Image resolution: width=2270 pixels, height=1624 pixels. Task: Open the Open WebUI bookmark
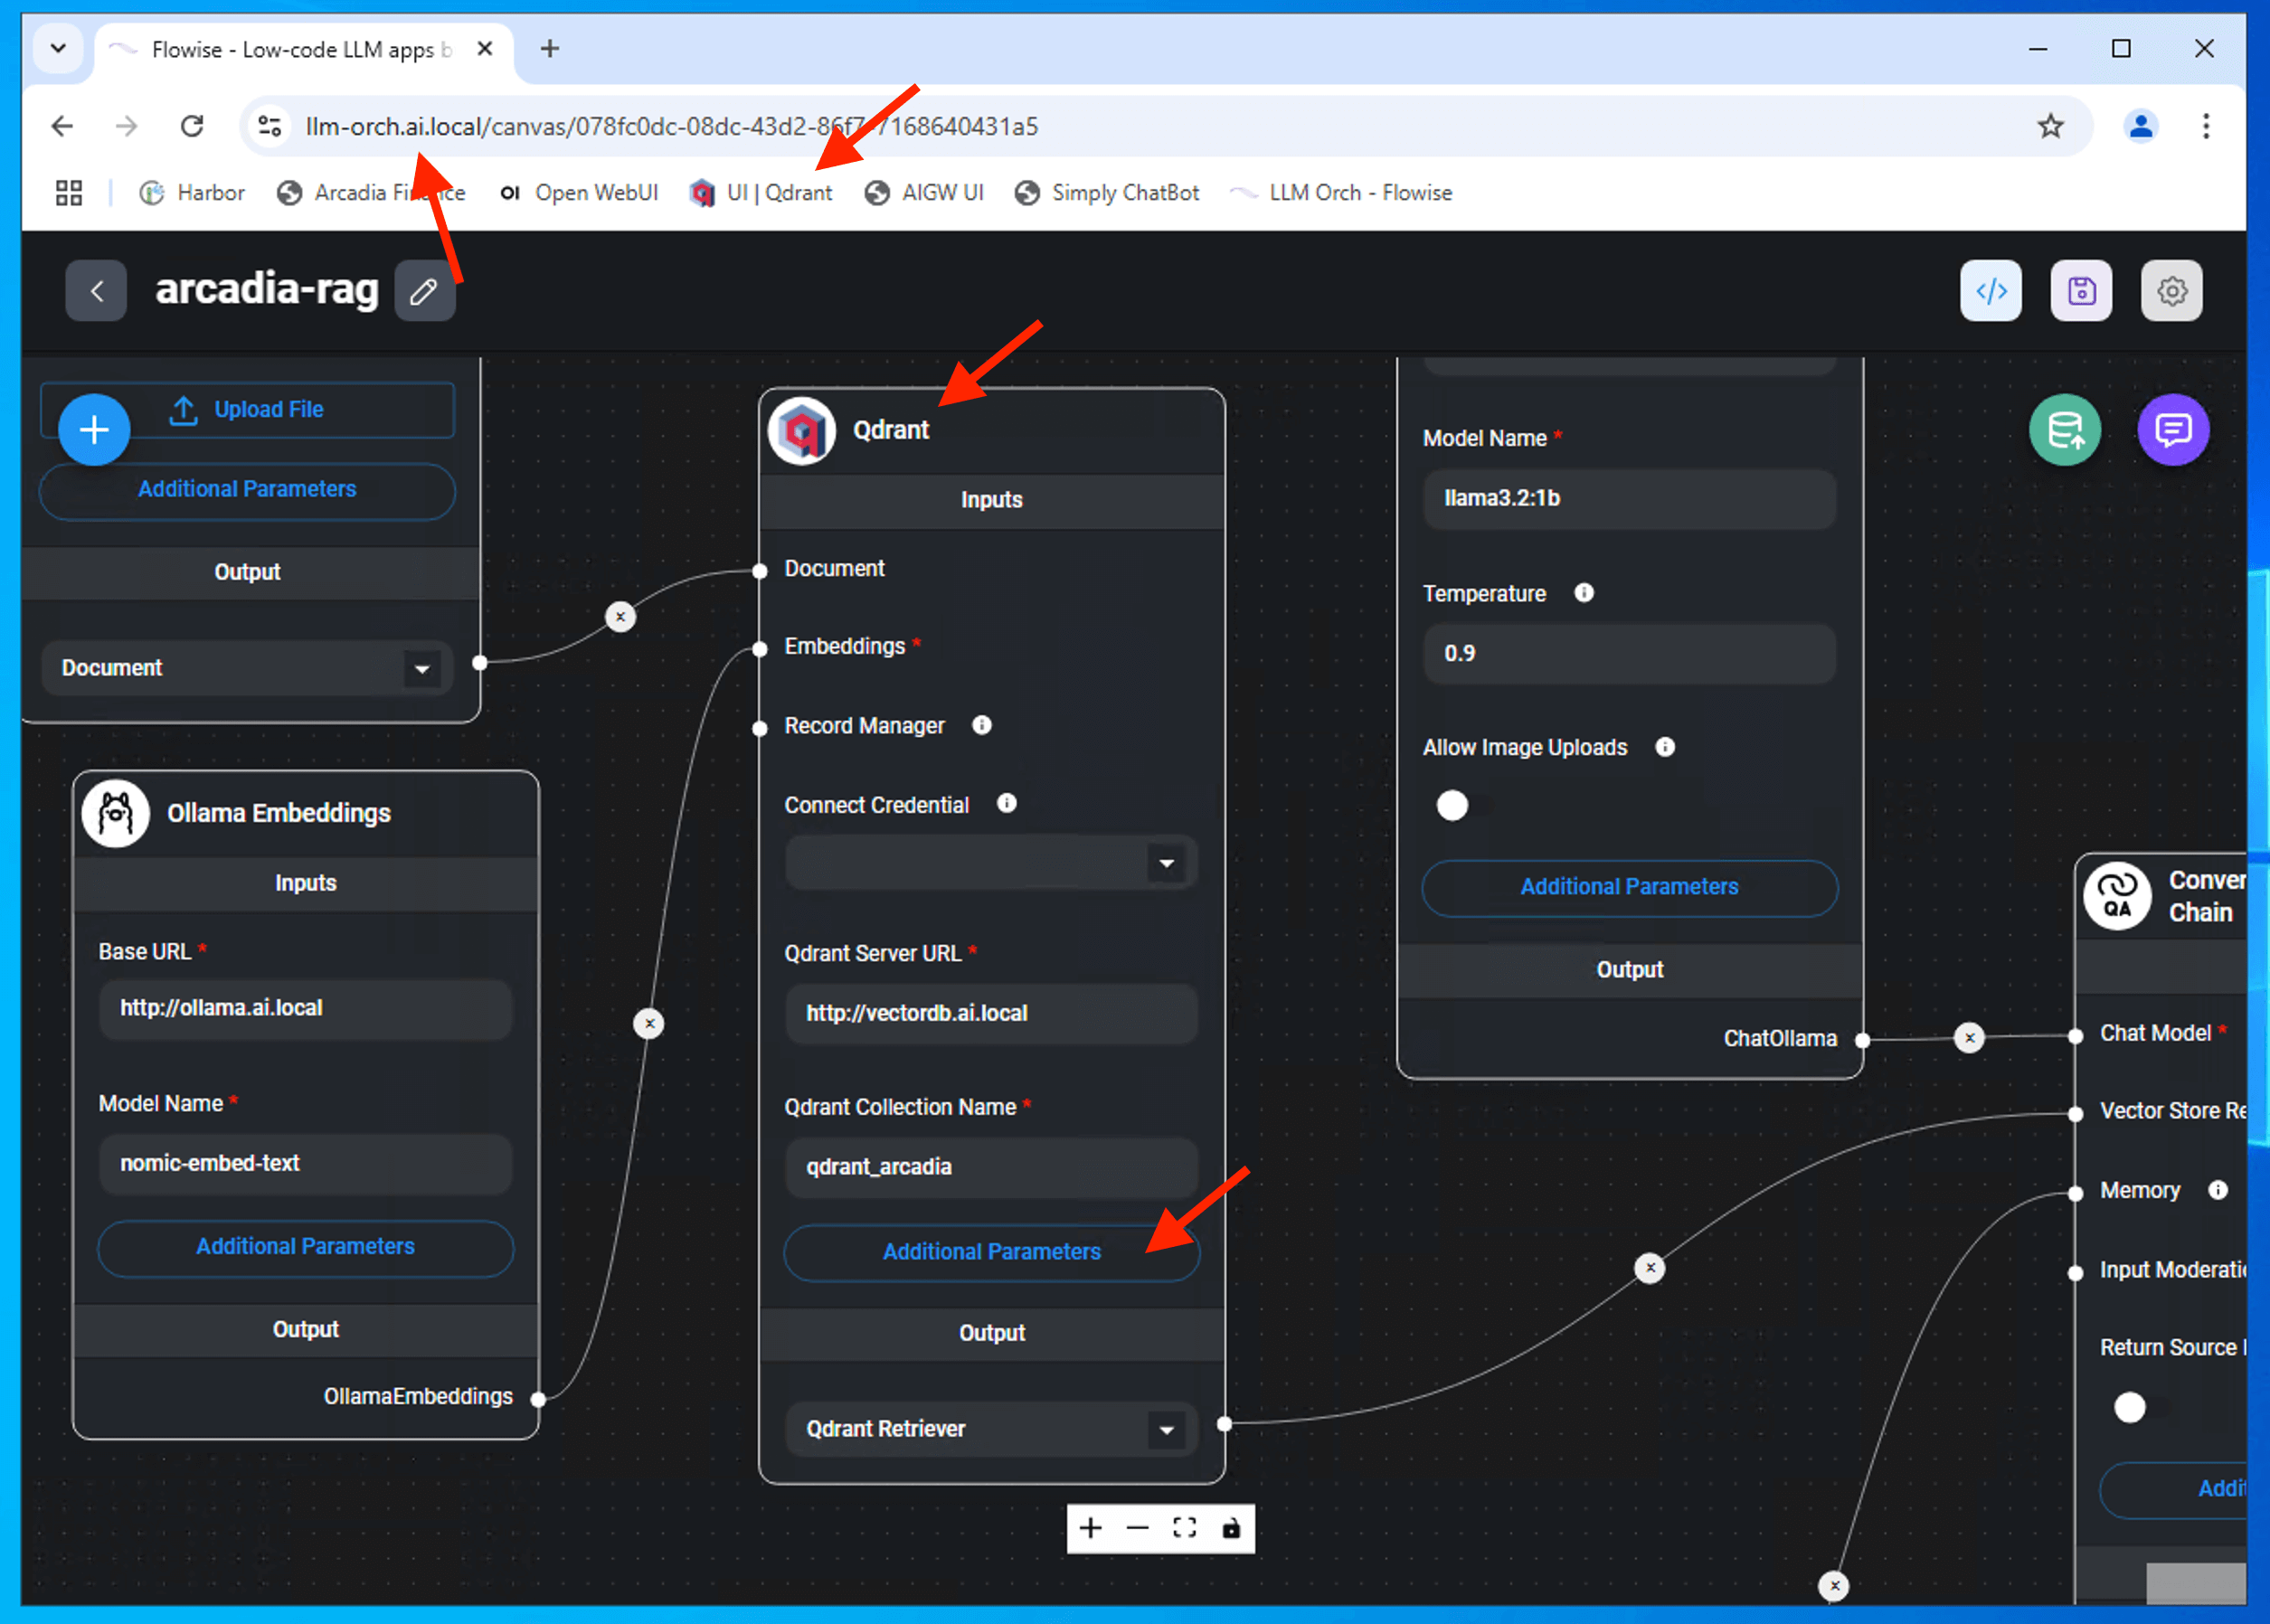(x=580, y=193)
